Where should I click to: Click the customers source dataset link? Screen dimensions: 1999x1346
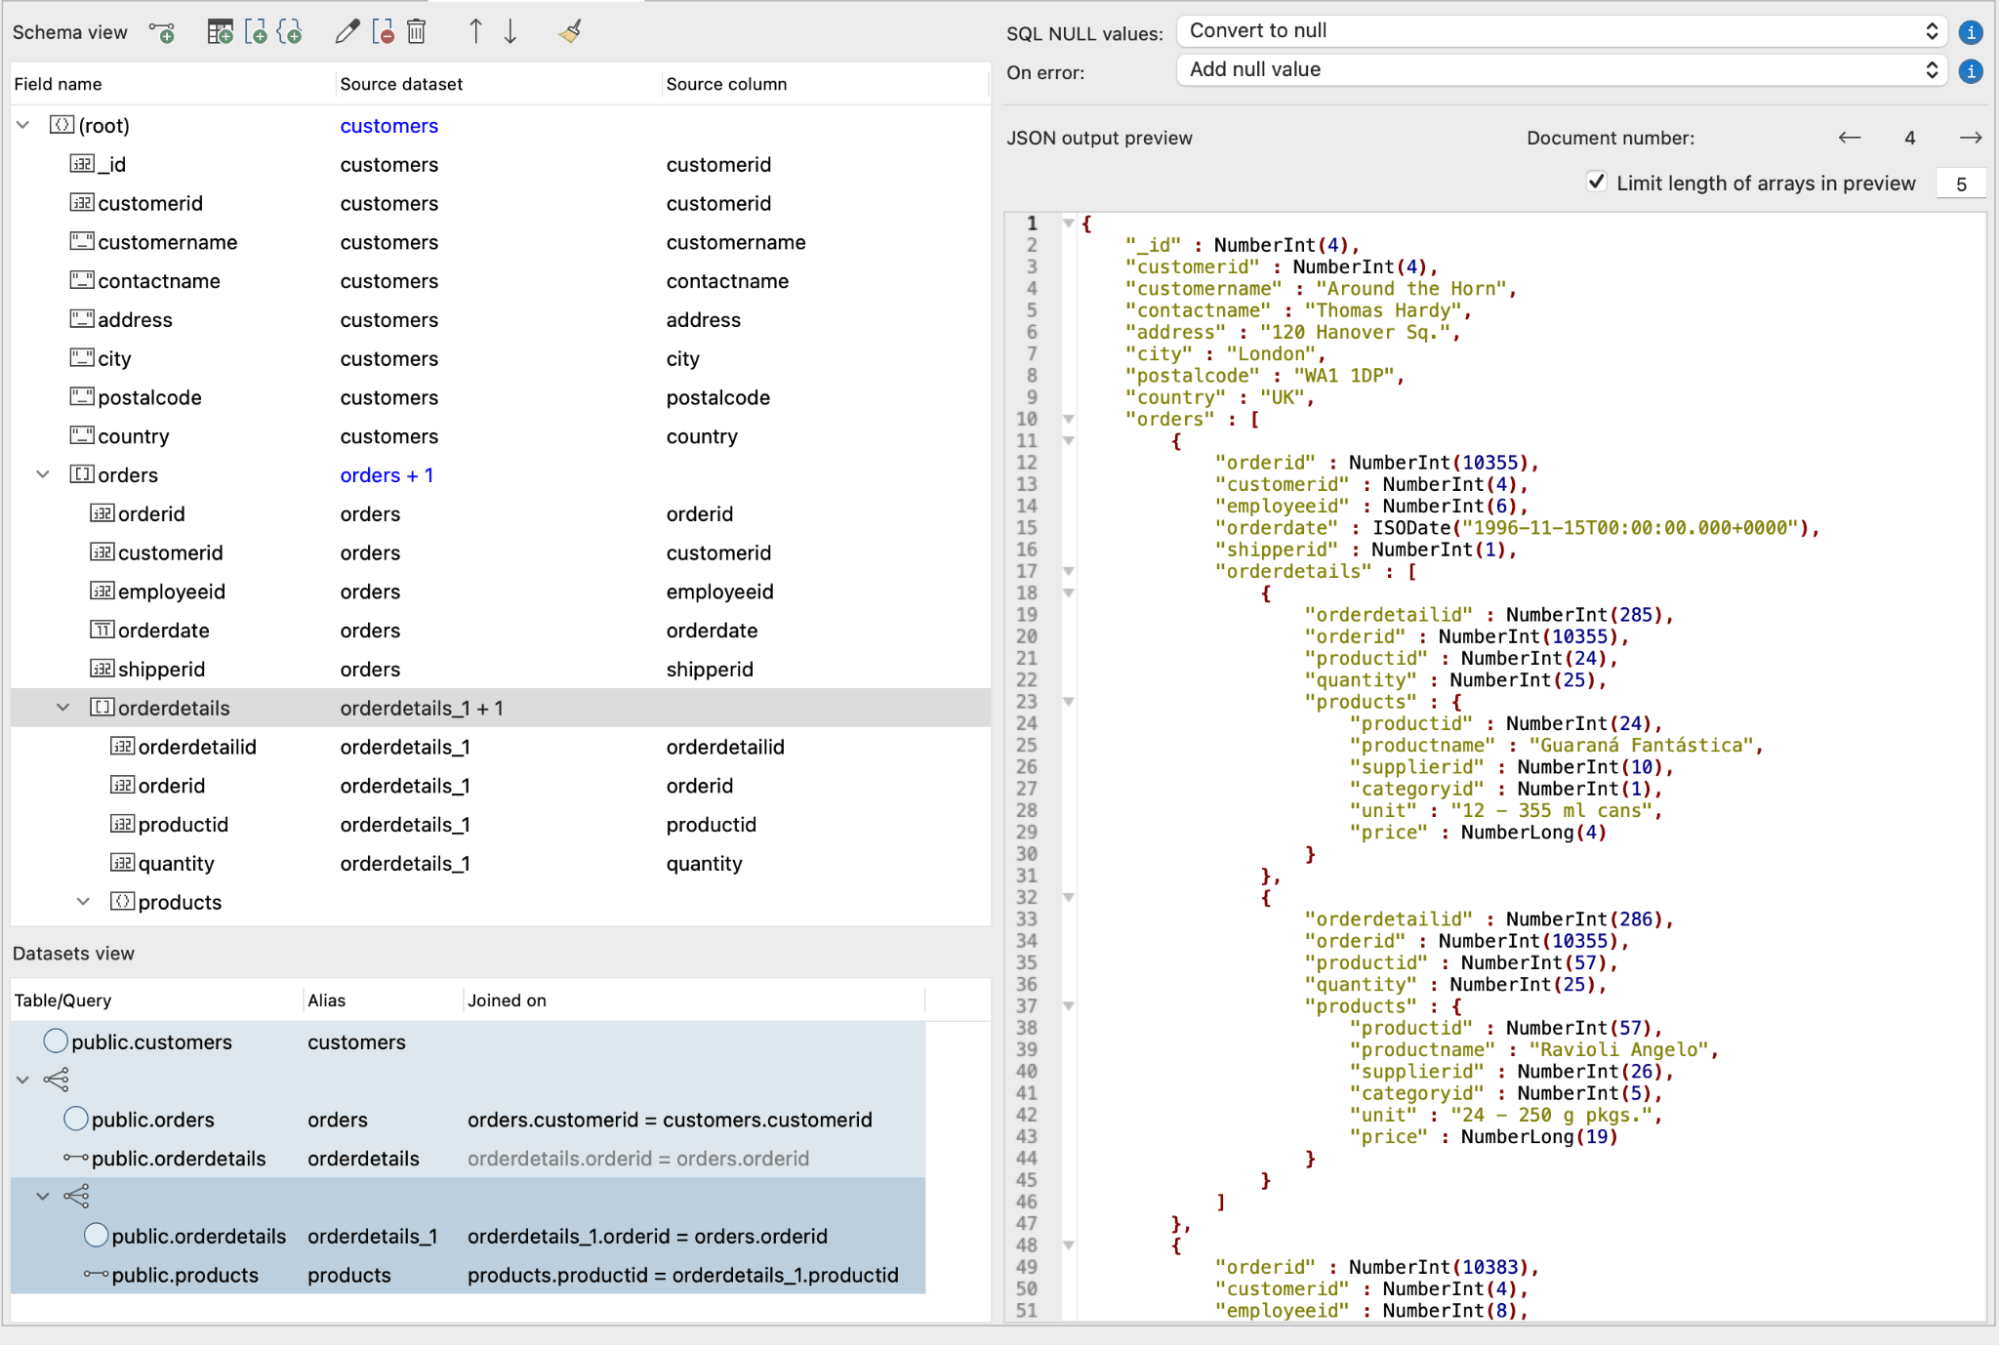coord(389,125)
